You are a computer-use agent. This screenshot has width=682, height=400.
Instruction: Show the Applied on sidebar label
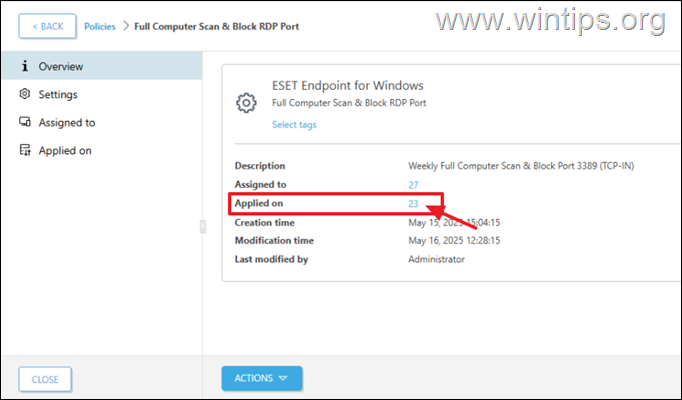[65, 151]
